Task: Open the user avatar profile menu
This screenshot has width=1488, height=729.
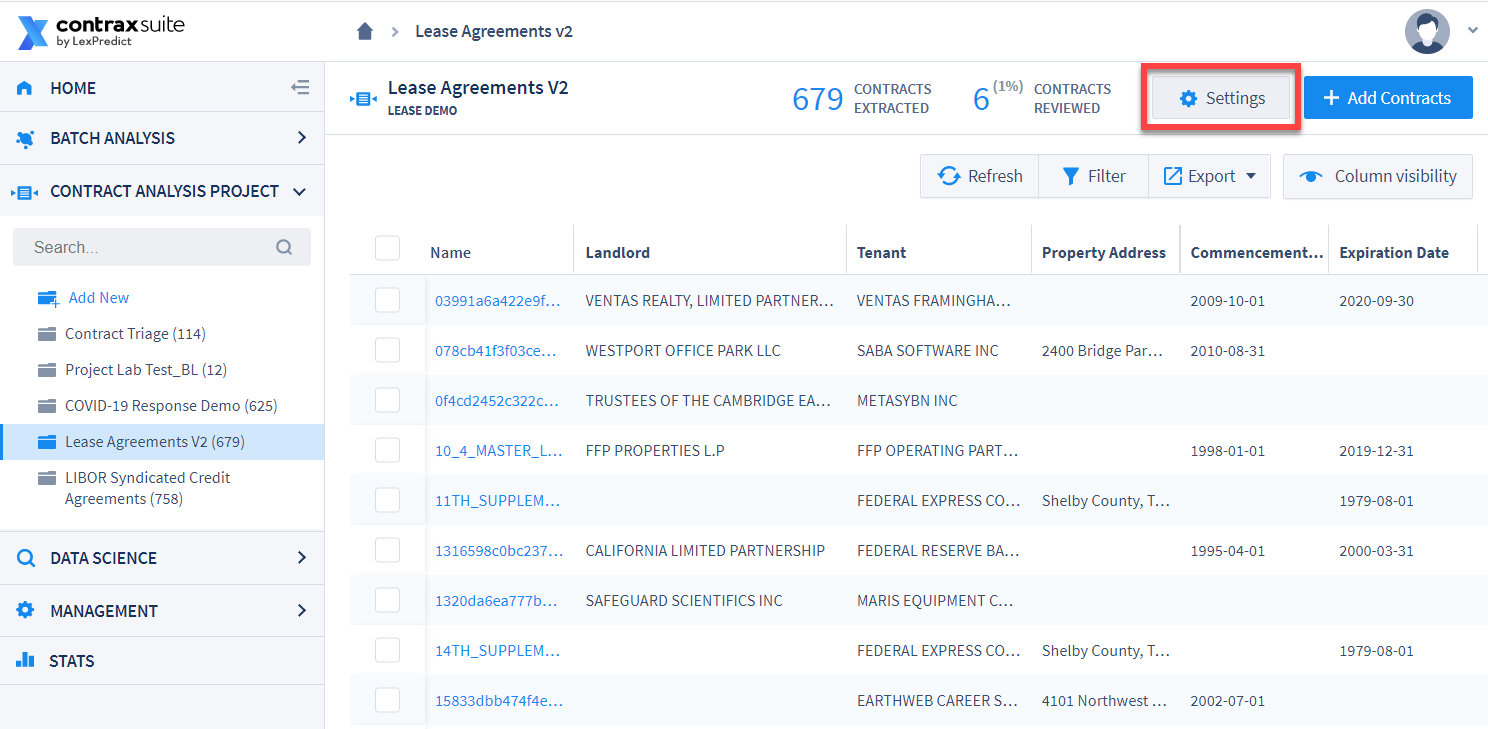Action: pos(1427,31)
